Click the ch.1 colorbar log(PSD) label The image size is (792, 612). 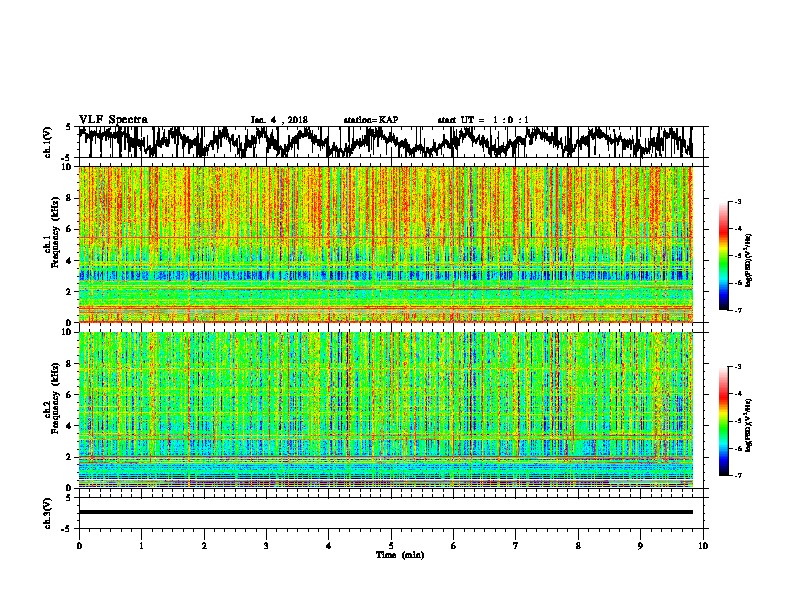pyautogui.click(x=748, y=260)
